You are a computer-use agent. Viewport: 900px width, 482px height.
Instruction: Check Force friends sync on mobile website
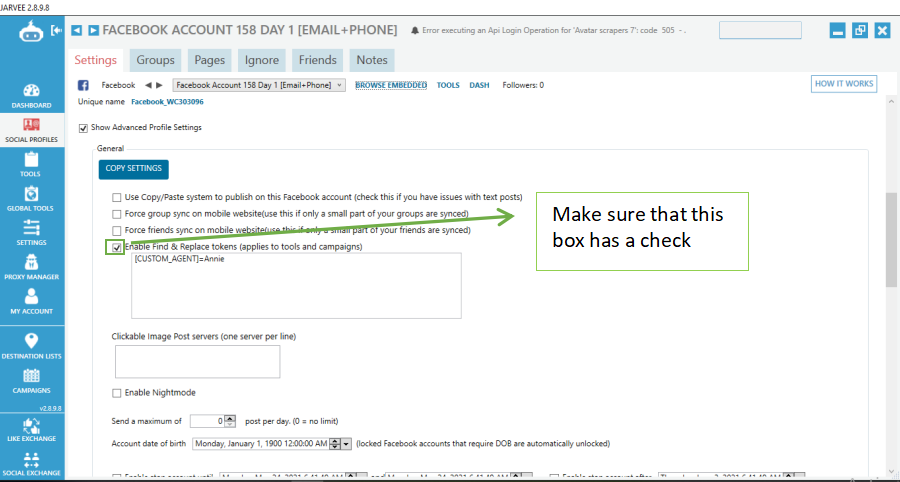(117, 231)
